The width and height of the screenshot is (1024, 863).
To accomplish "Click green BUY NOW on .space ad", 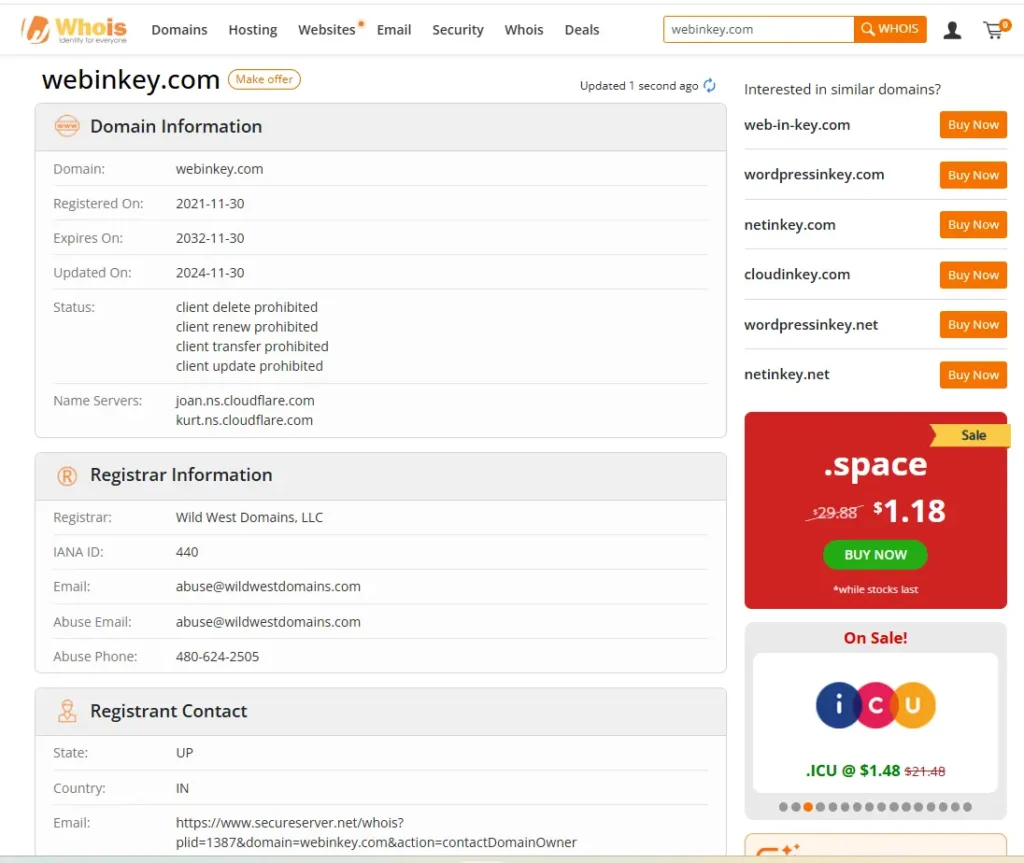I will (875, 555).
